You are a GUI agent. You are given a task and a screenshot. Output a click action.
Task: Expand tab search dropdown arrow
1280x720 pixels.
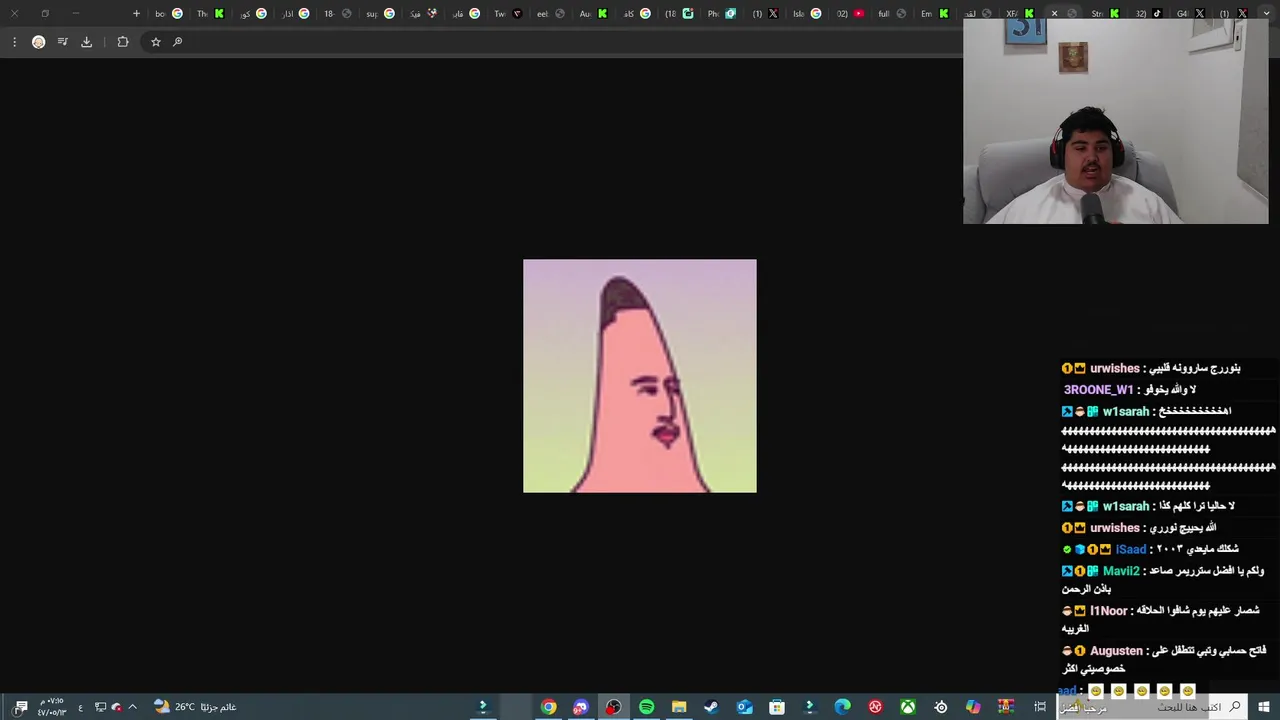[x=1267, y=14]
